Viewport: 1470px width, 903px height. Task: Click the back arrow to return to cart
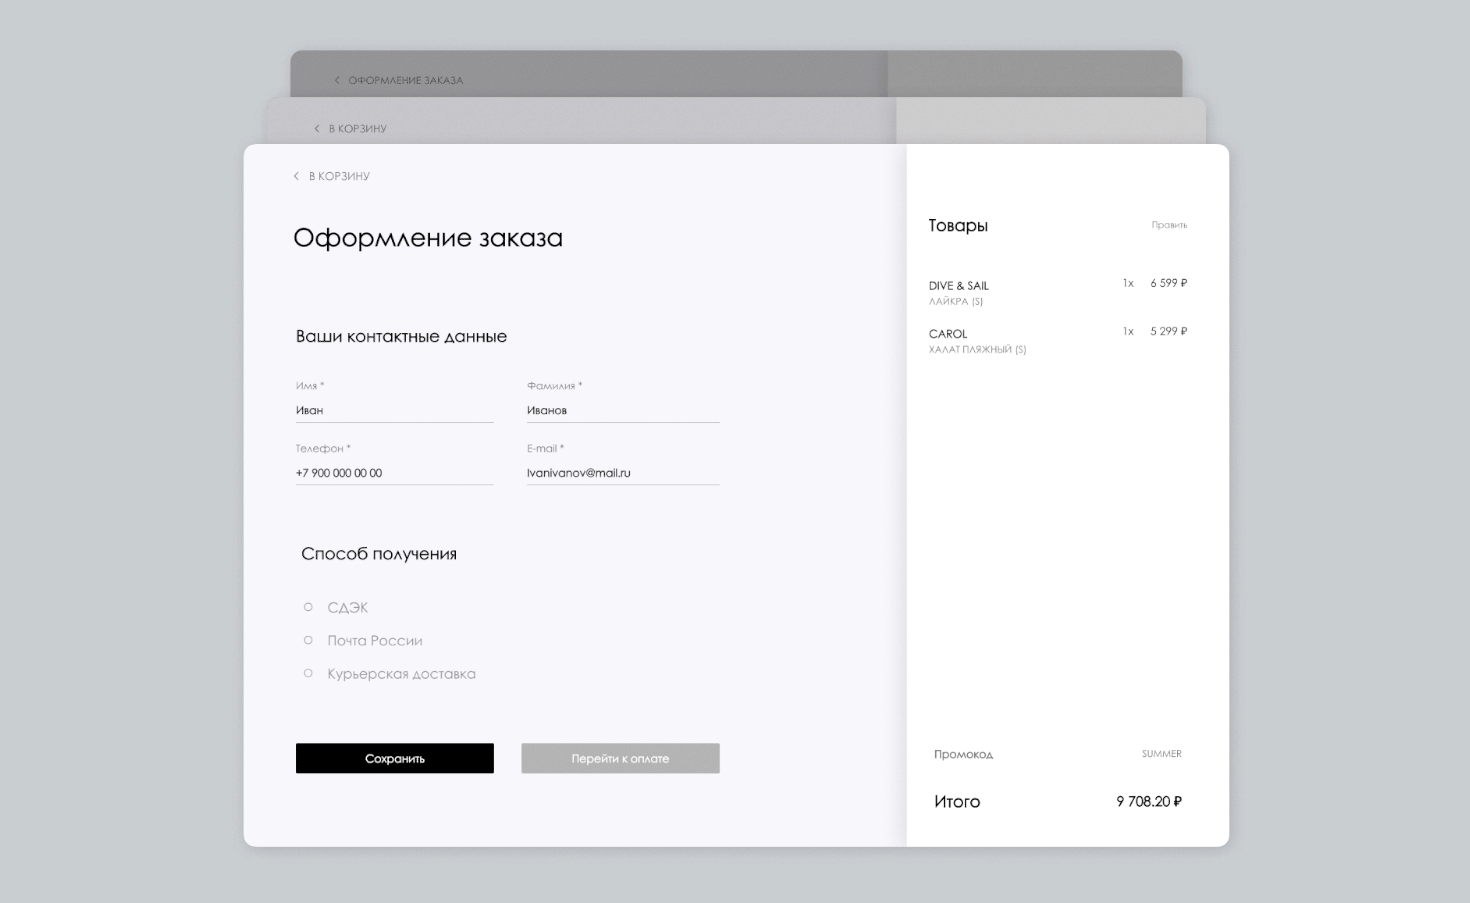pyautogui.click(x=296, y=175)
